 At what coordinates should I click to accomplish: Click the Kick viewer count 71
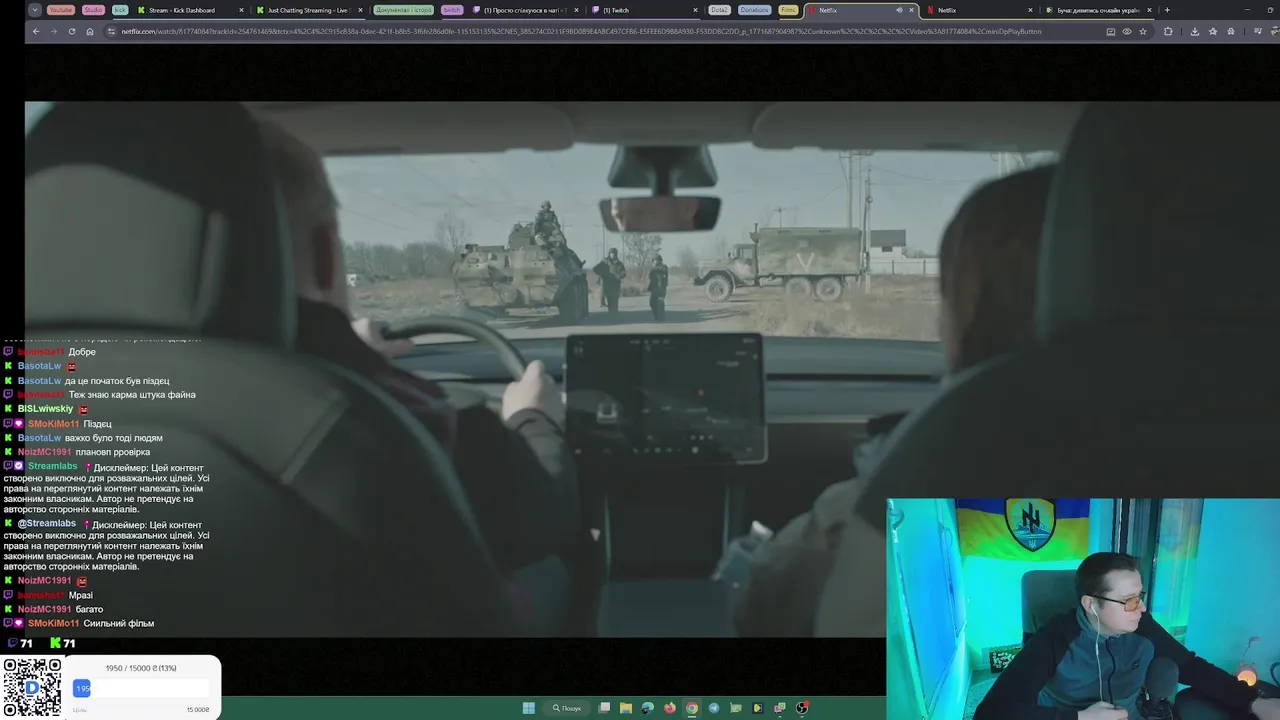pyautogui.click(x=62, y=643)
